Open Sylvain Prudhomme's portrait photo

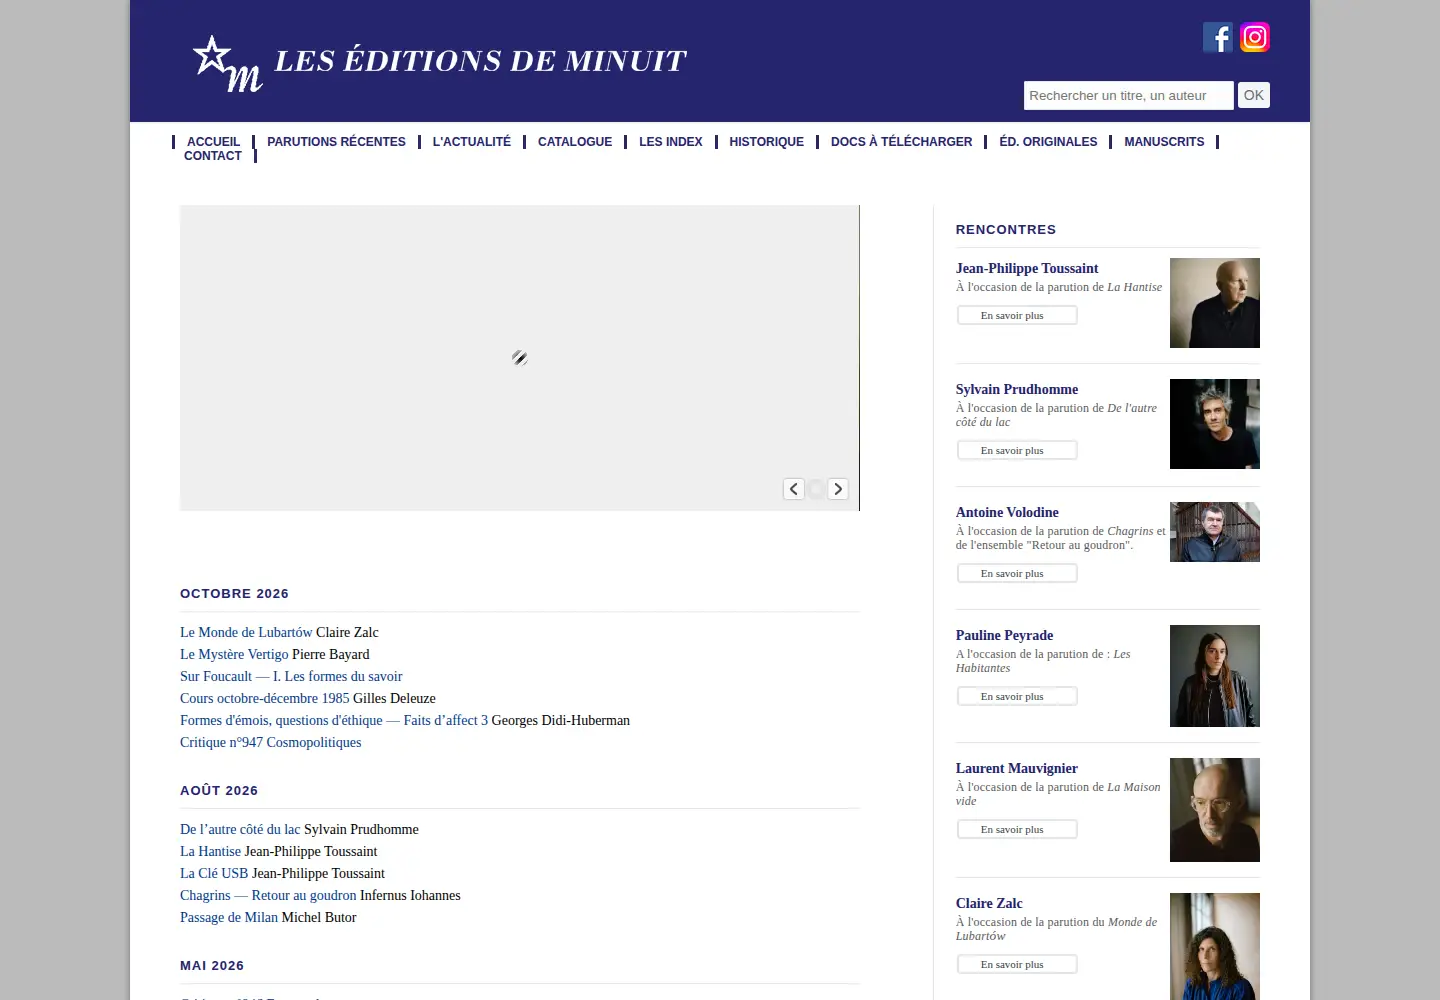click(1215, 424)
